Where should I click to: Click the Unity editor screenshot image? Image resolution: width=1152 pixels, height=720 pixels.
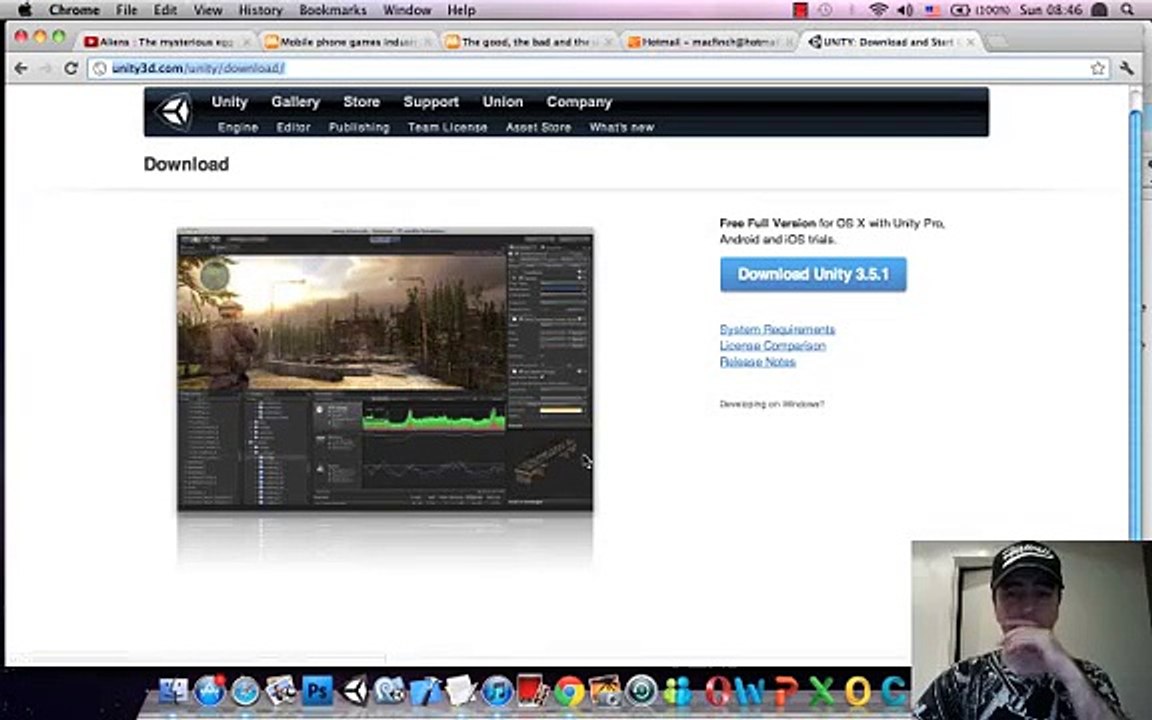point(385,370)
